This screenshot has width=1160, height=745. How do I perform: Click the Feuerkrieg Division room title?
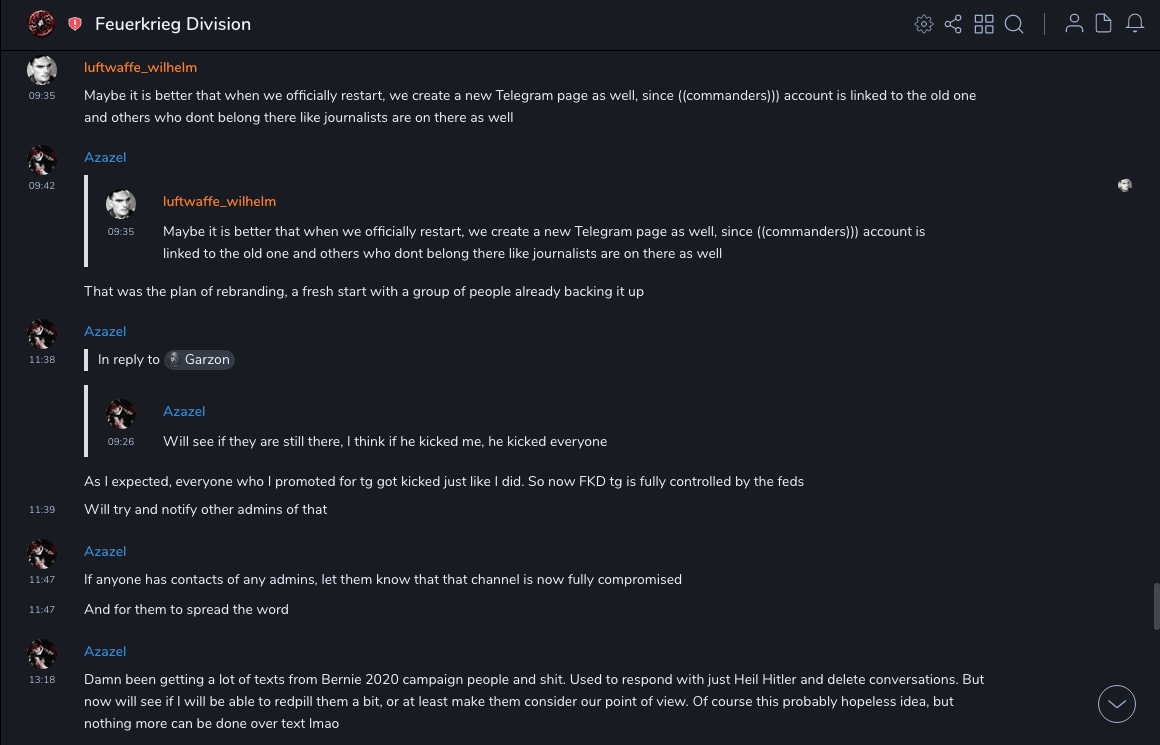tap(173, 24)
